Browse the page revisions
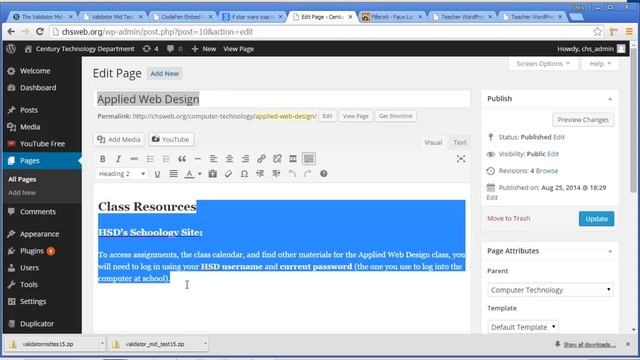Screen dimensions: 640x360 tap(547, 171)
